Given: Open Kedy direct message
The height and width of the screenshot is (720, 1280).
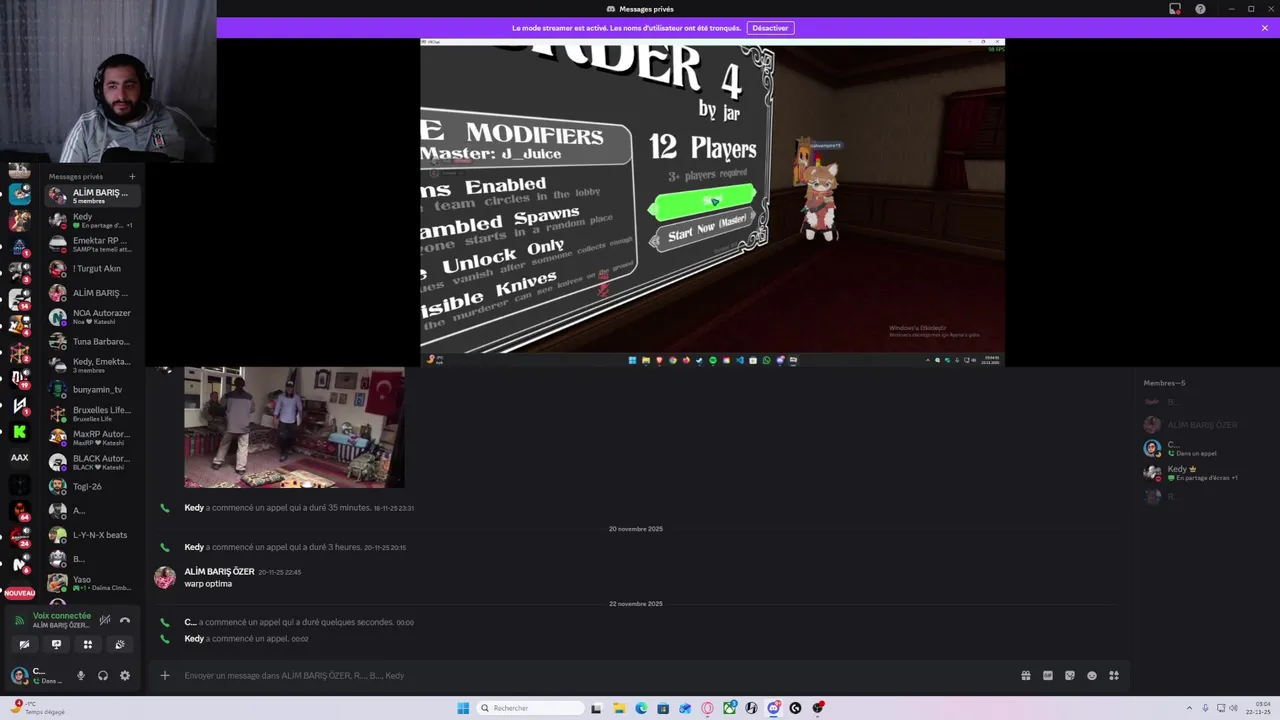Looking at the screenshot, I should [90, 220].
